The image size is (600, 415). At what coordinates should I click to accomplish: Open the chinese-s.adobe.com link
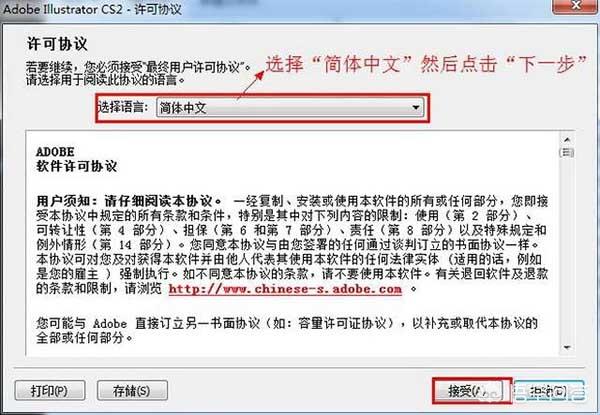point(285,289)
